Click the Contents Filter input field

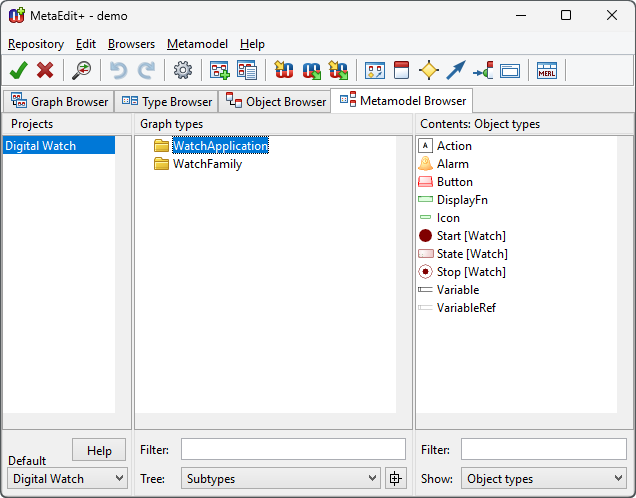[x=544, y=449]
